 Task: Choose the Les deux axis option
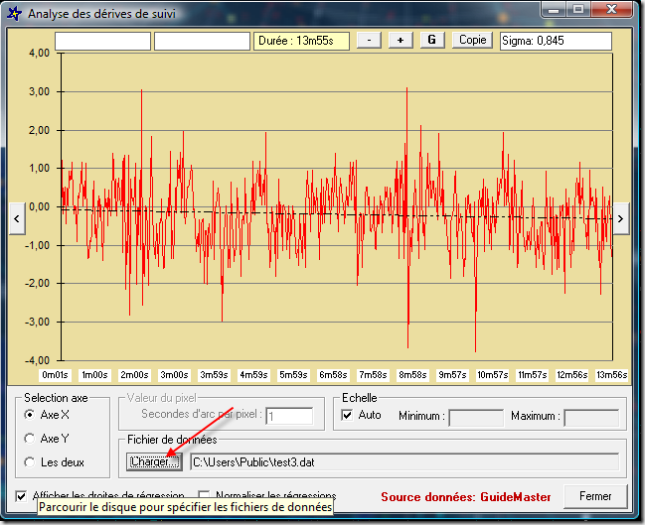30,462
